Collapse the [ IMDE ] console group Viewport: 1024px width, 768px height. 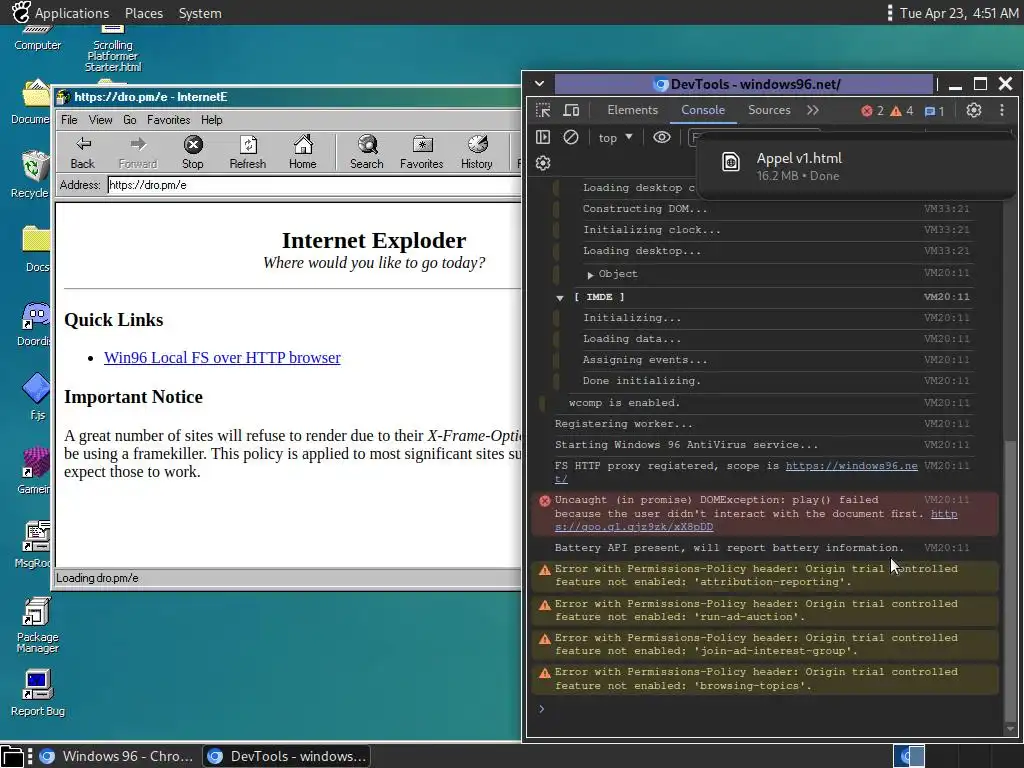pos(560,297)
